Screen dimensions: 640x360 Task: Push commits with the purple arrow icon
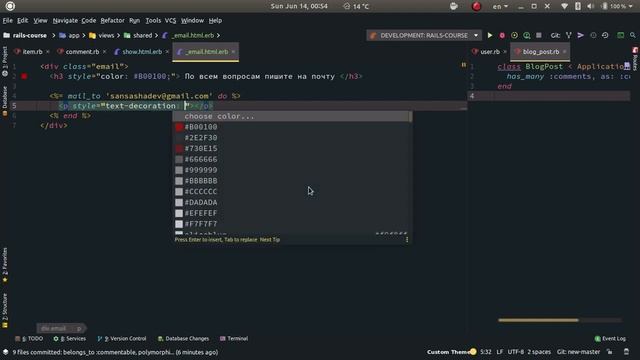580,36
